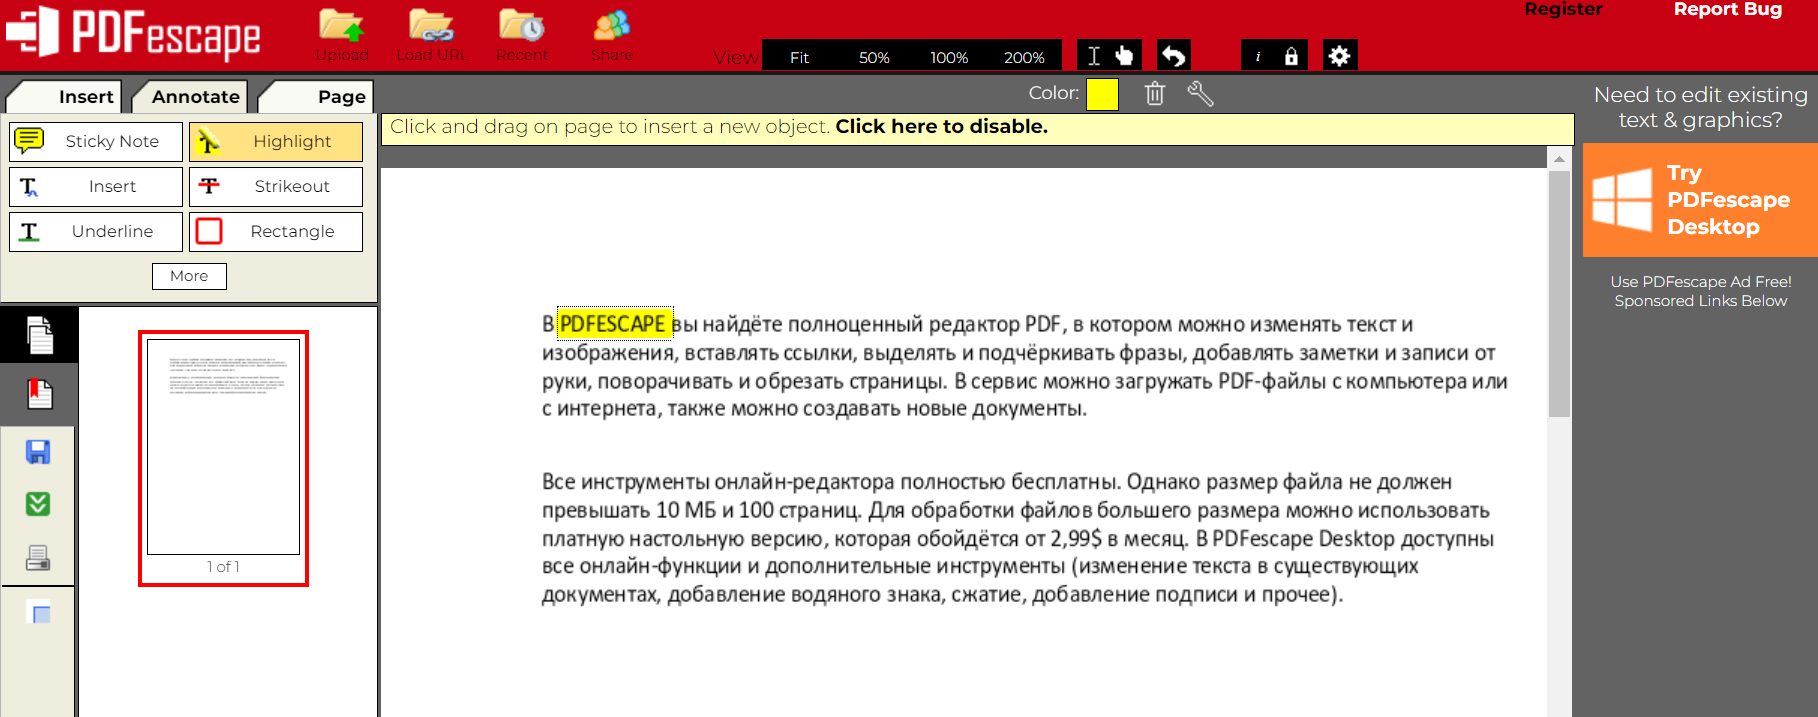Select the Rectangle annotation tool
The image size is (1818, 717).
tap(276, 232)
